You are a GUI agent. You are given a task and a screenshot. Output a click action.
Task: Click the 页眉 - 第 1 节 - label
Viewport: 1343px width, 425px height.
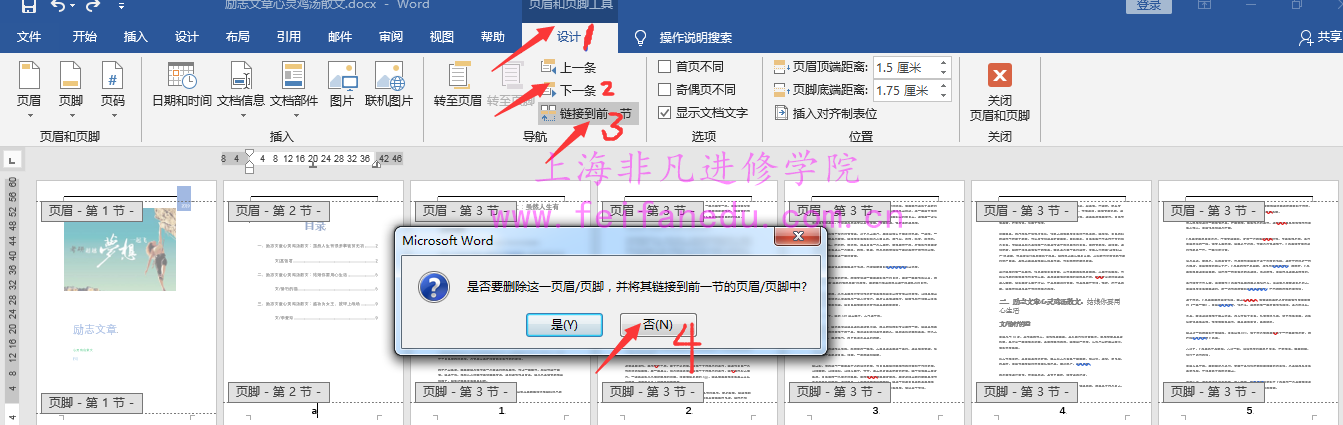coord(91,211)
